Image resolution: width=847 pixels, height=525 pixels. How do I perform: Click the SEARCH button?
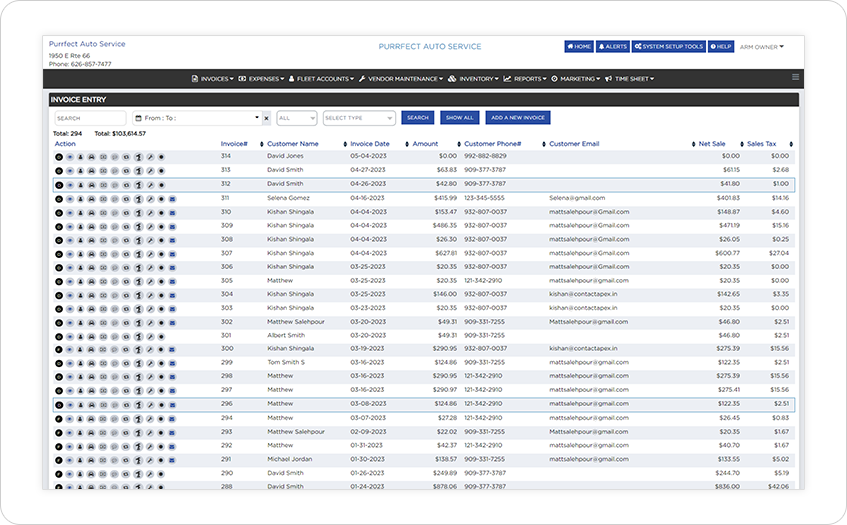(x=418, y=118)
